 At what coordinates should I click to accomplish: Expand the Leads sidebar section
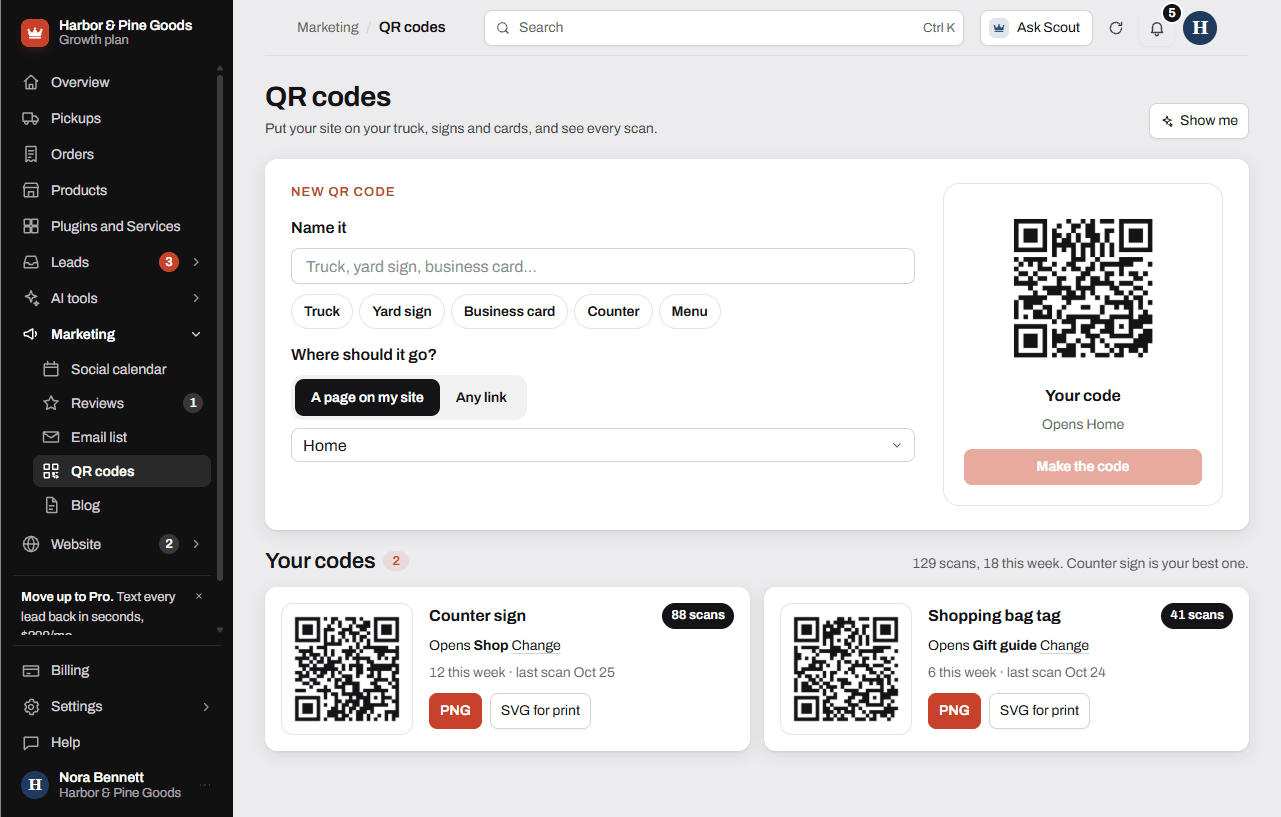pos(196,262)
